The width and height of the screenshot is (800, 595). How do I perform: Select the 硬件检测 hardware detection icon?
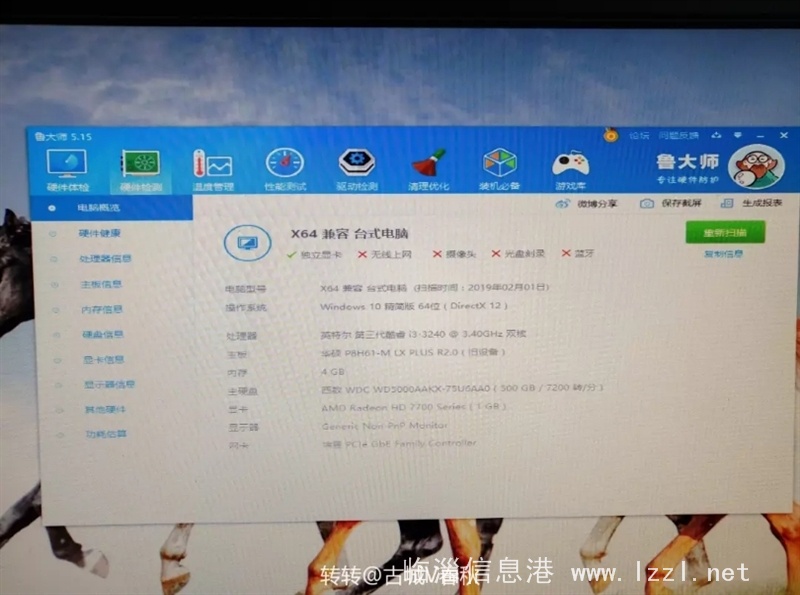pos(140,170)
